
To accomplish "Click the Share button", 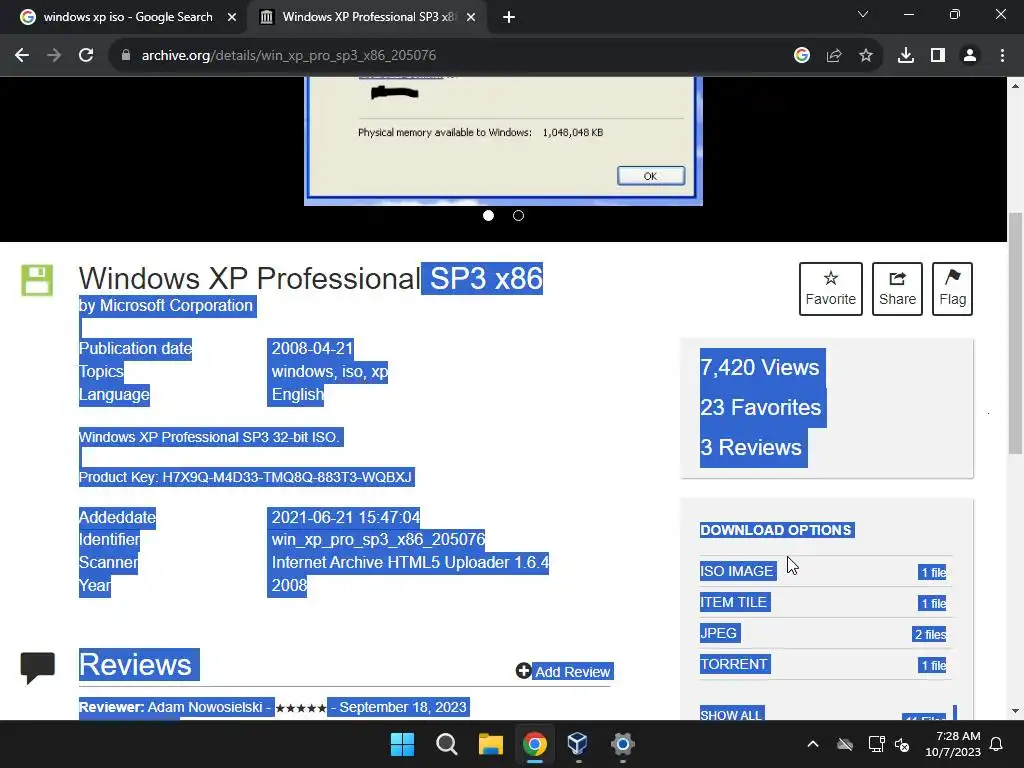I will (x=897, y=289).
